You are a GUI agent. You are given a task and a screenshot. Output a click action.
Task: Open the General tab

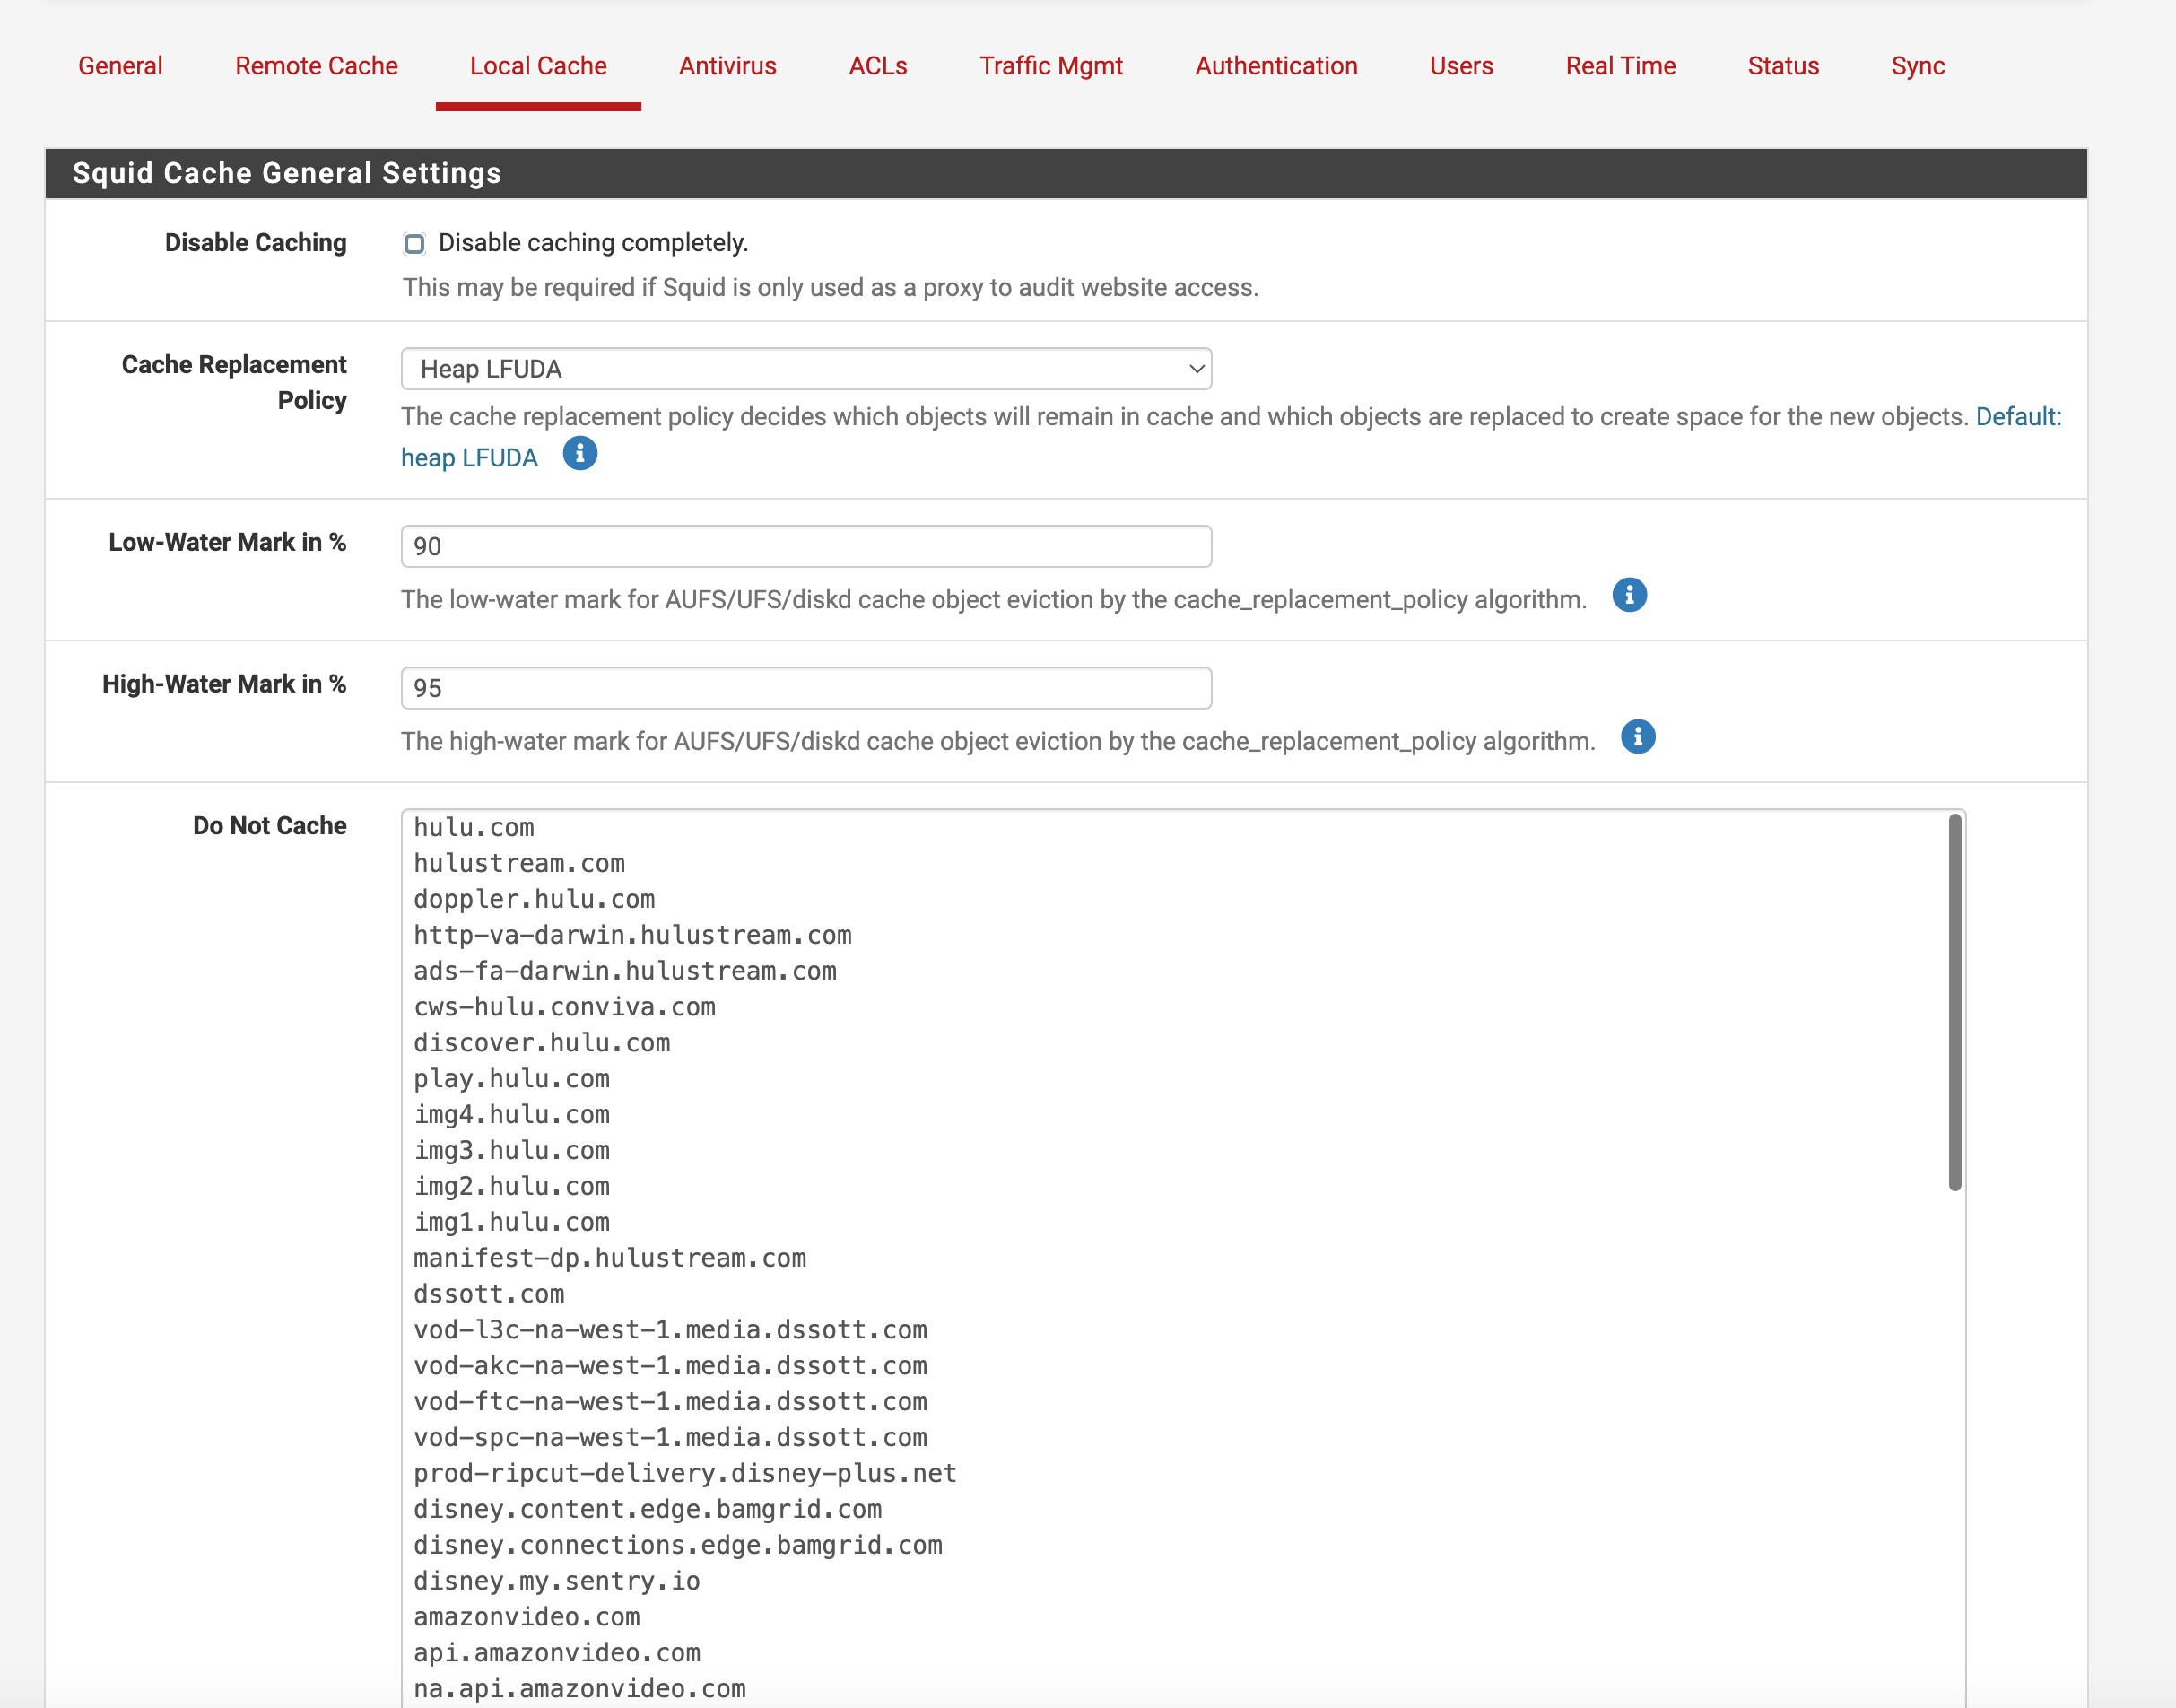point(120,66)
